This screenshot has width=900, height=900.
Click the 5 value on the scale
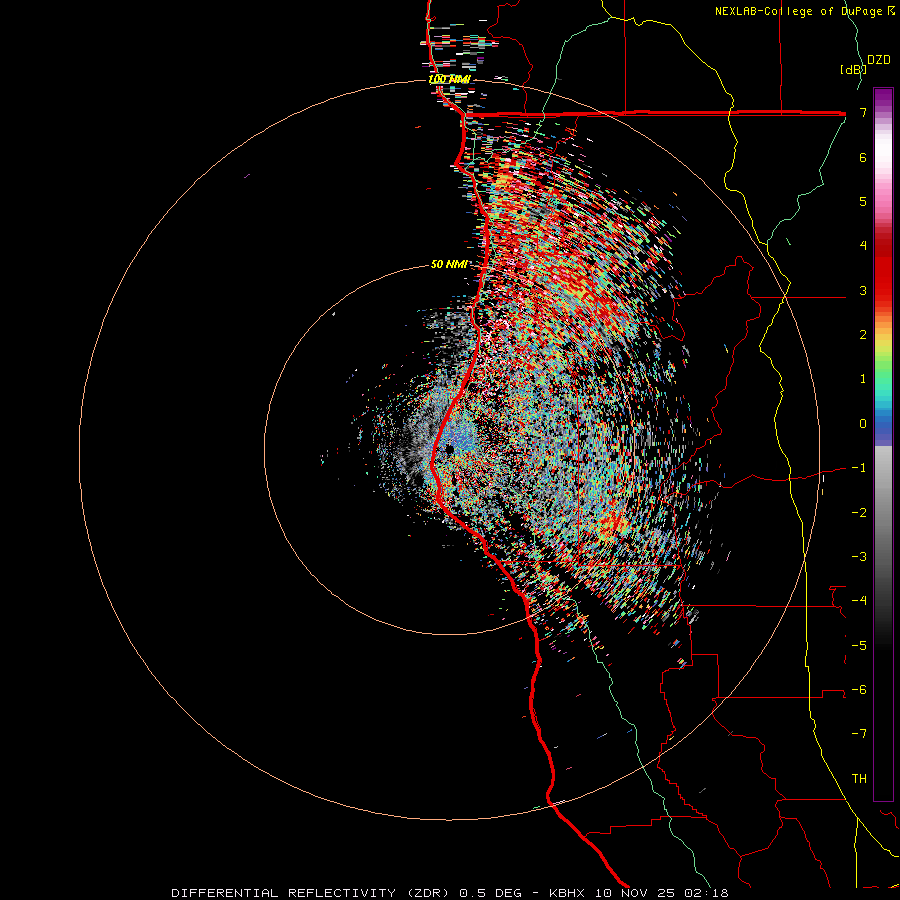(x=863, y=201)
